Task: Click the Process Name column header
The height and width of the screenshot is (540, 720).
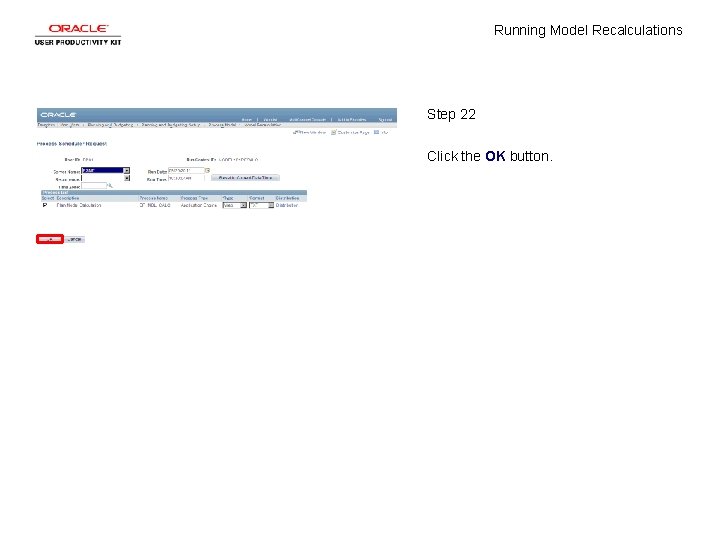Action: pyautogui.click(x=153, y=198)
